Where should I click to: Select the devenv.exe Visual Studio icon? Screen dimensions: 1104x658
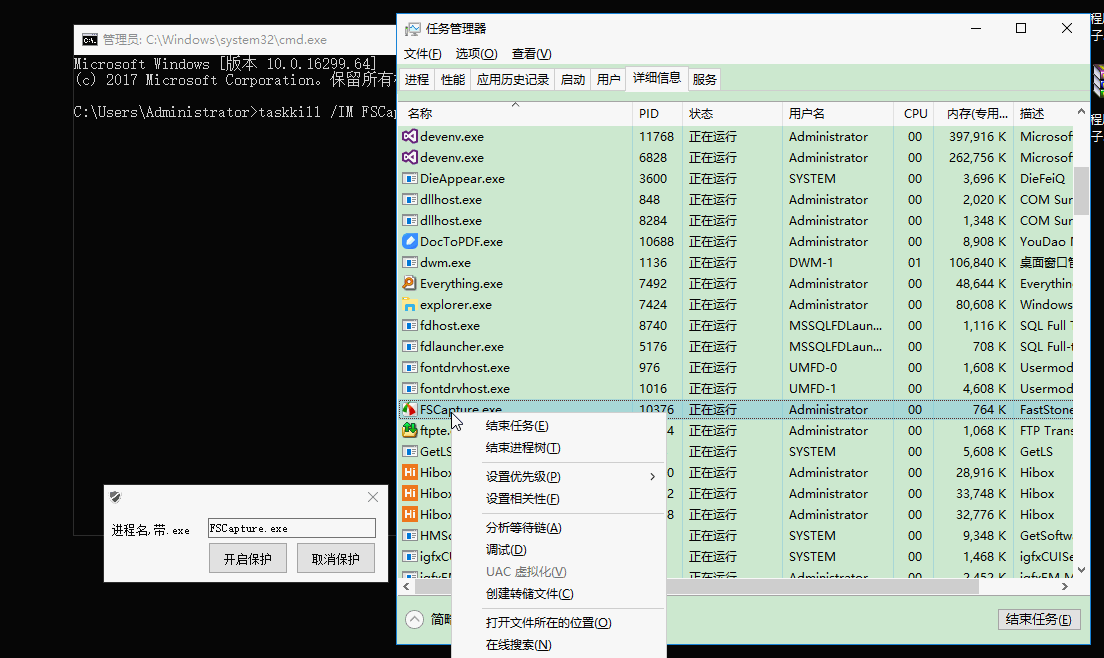[410, 136]
